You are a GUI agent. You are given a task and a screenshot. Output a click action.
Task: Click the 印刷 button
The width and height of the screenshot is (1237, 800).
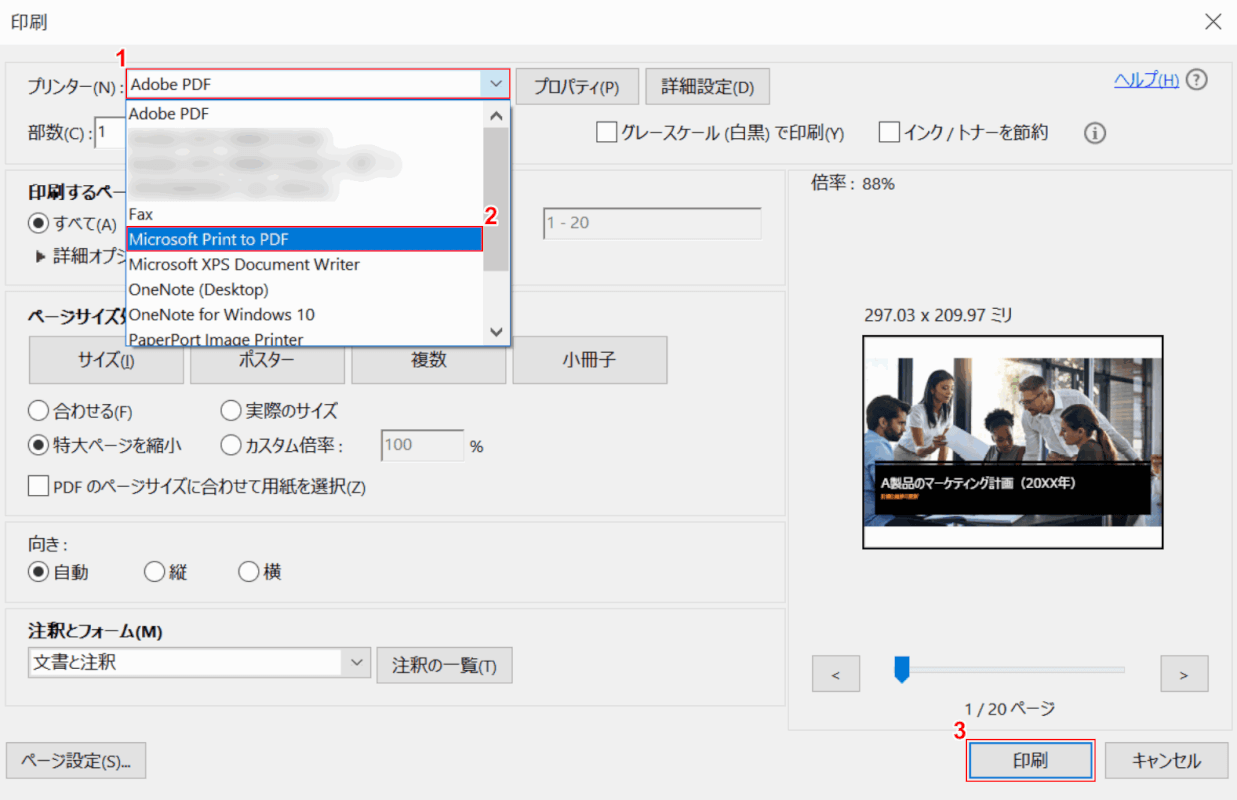[1030, 760]
